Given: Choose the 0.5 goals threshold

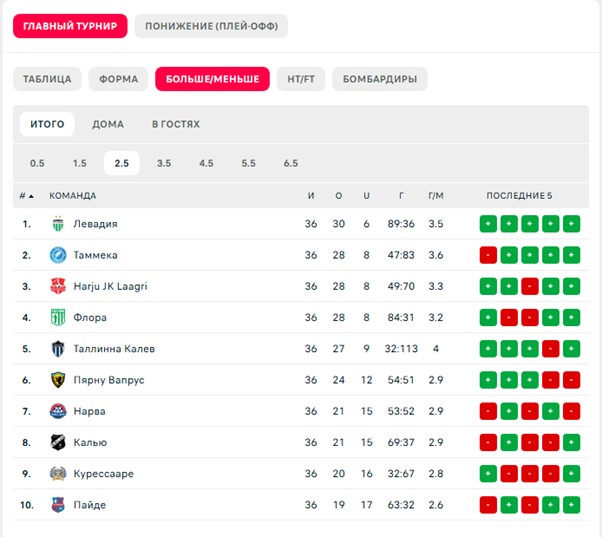Looking at the screenshot, I should 37,163.
